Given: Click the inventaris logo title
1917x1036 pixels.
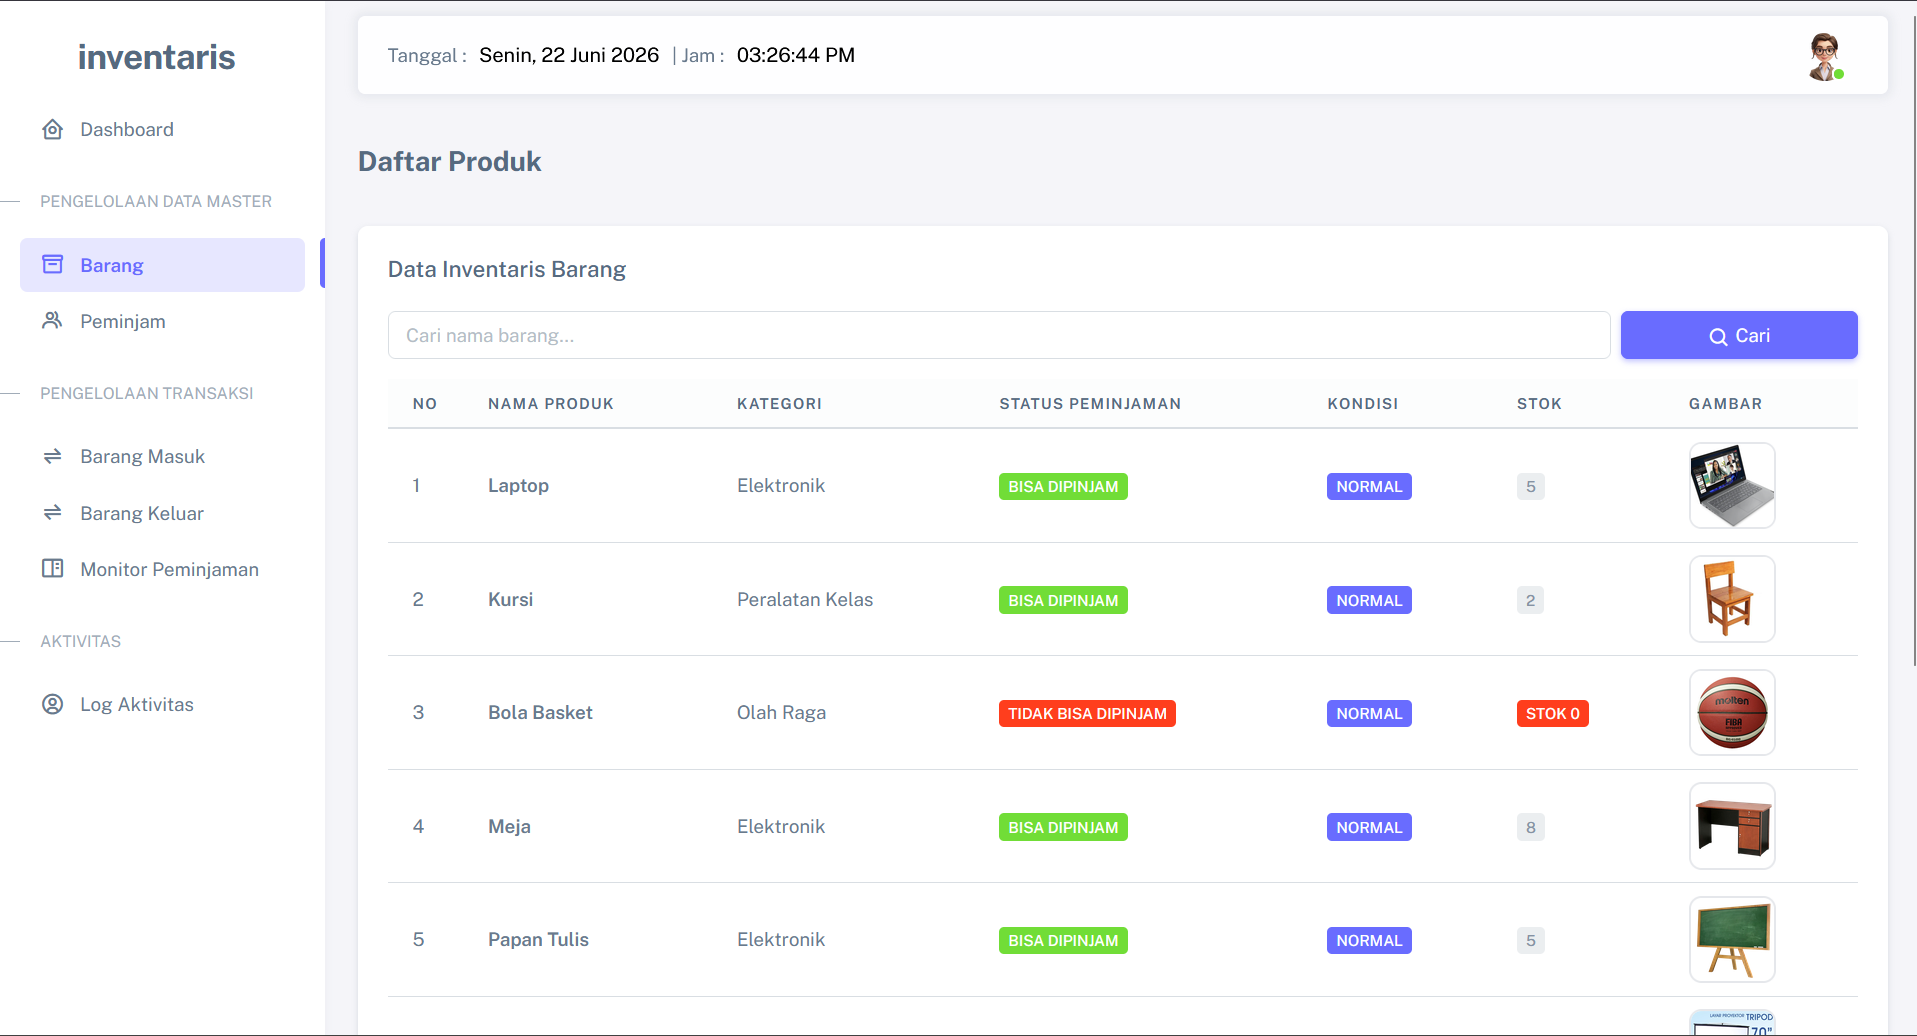Looking at the screenshot, I should point(157,57).
